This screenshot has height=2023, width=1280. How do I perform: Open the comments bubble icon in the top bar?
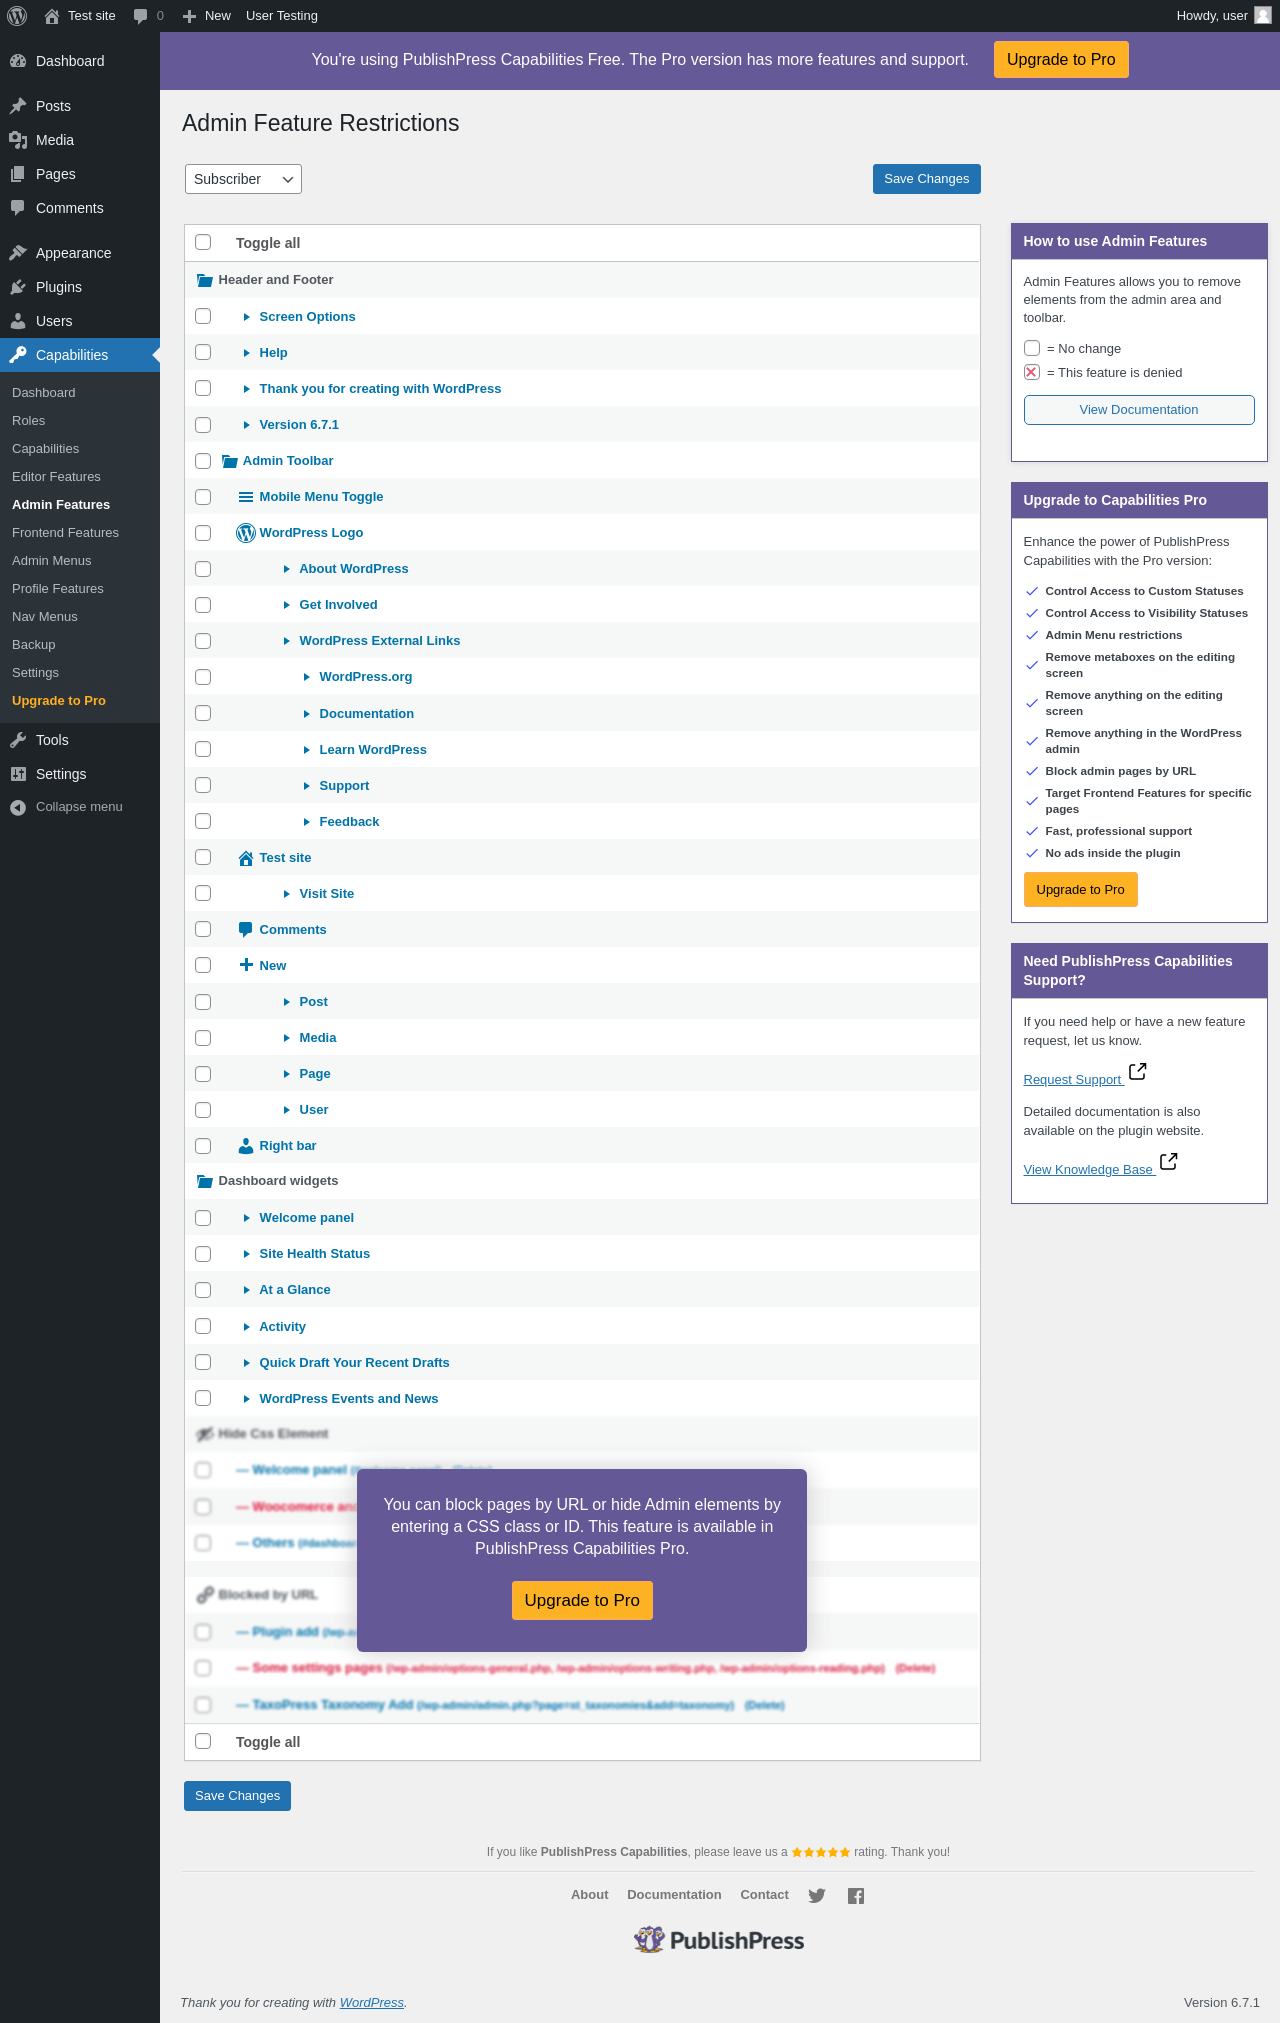(x=141, y=16)
